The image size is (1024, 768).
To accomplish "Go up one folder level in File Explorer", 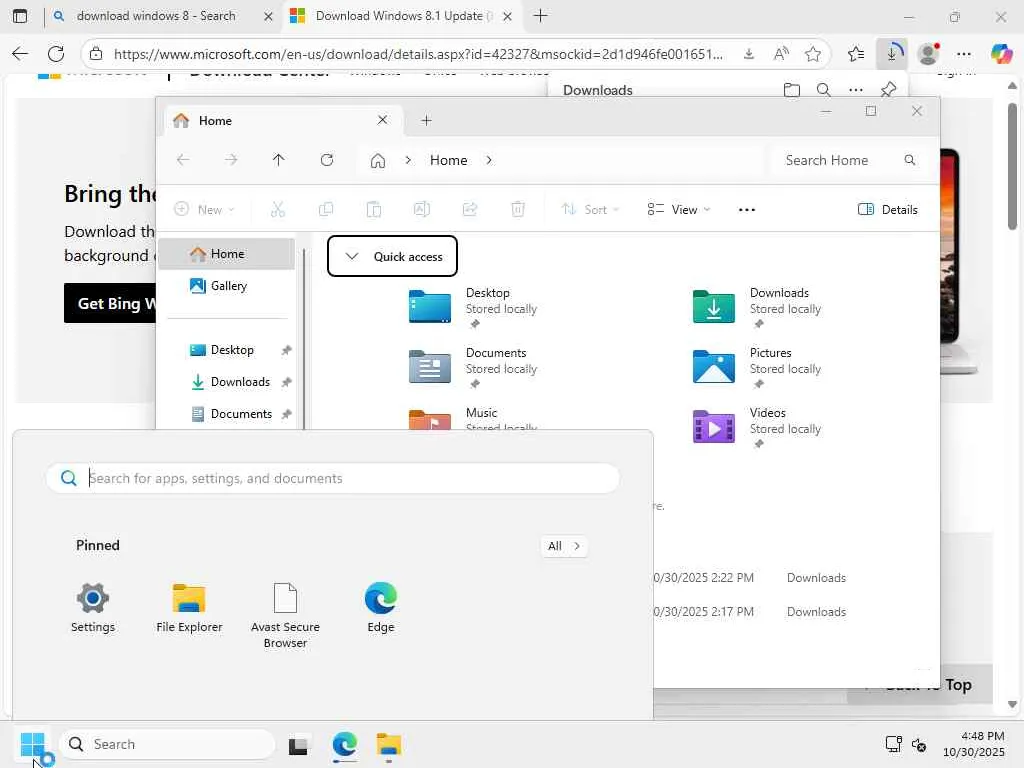I will tap(279, 160).
